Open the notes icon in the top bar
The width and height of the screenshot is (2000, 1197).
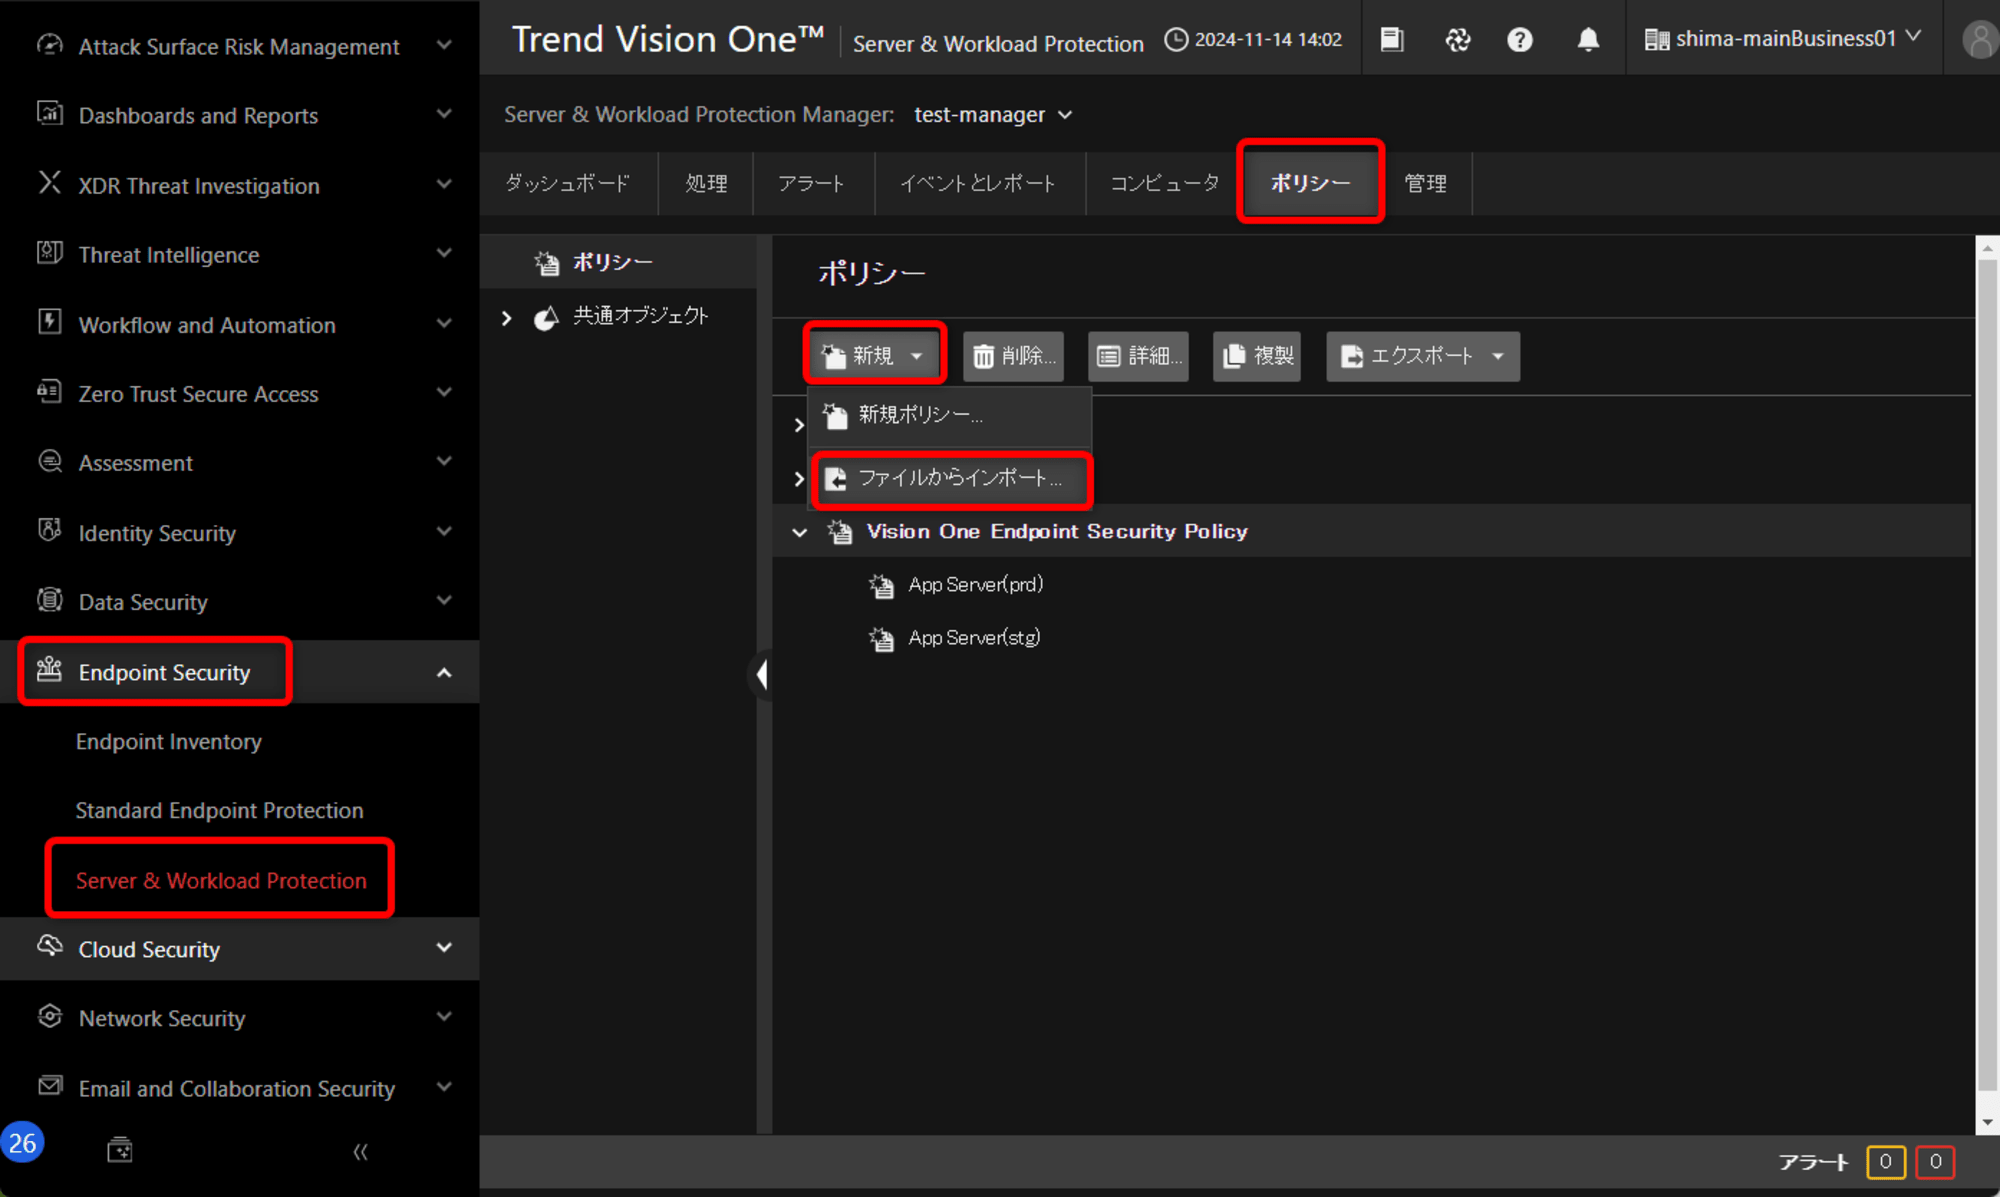pyautogui.click(x=1392, y=39)
